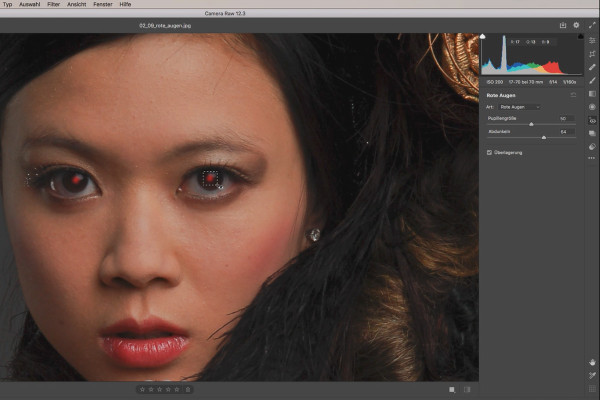
Task: Click the Abdunkeln value field
Action: click(567, 132)
